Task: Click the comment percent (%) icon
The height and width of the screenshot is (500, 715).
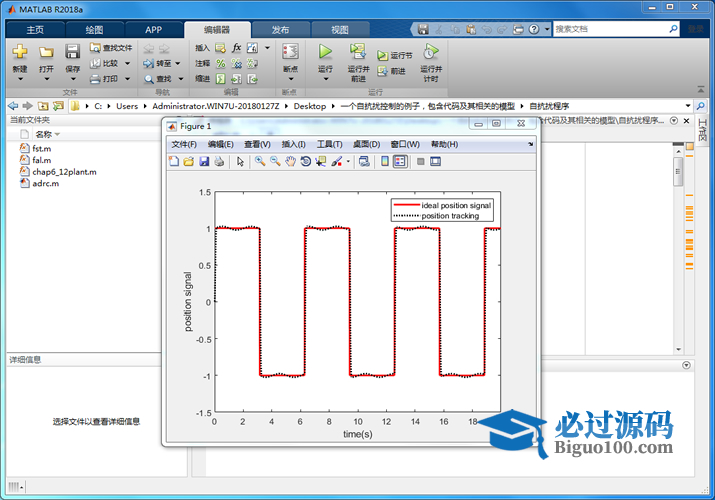Action: [x=221, y=63]
